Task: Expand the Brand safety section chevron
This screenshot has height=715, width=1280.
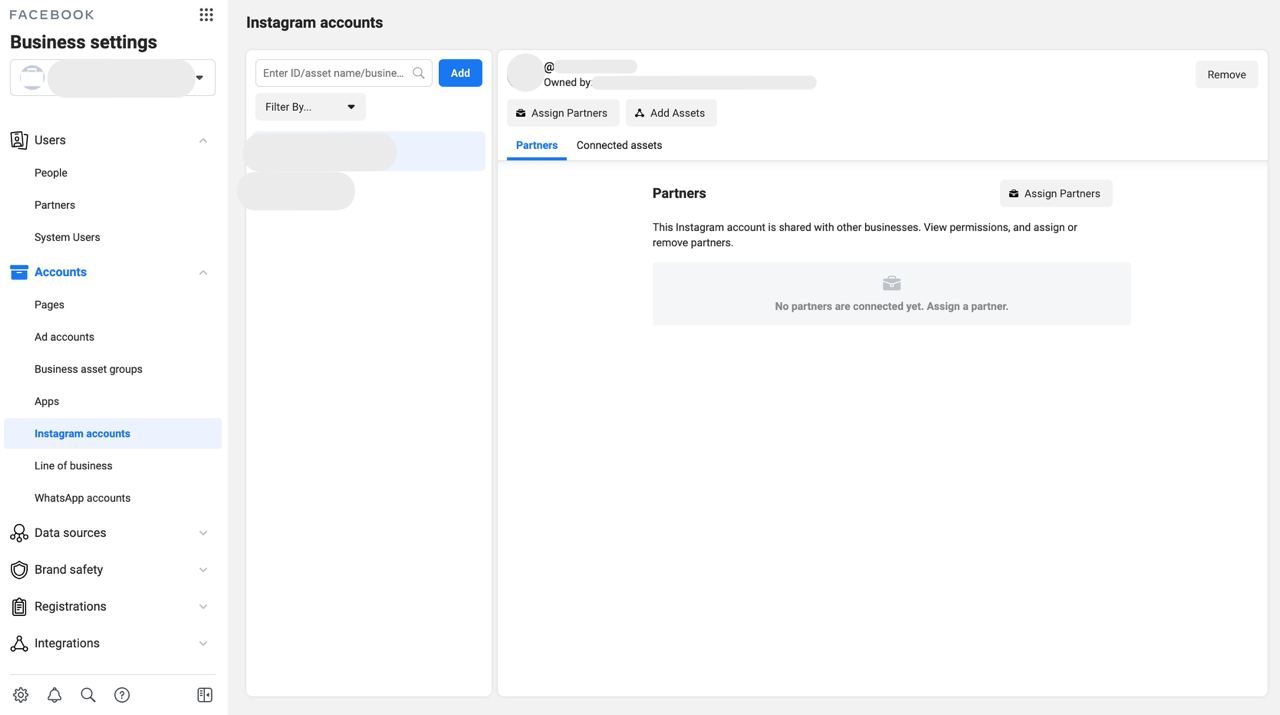Action: [x=203, y=570]
